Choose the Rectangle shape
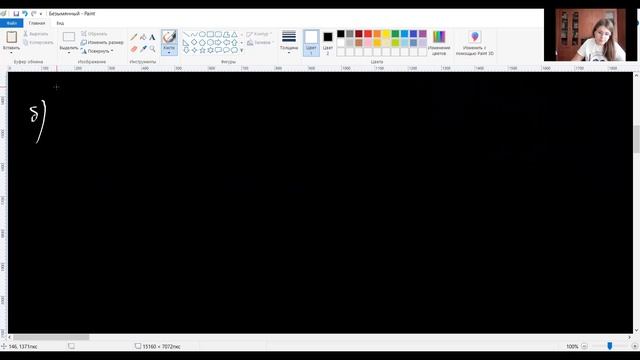The width and height of the screenshot is (640, 360). [210, 34]
